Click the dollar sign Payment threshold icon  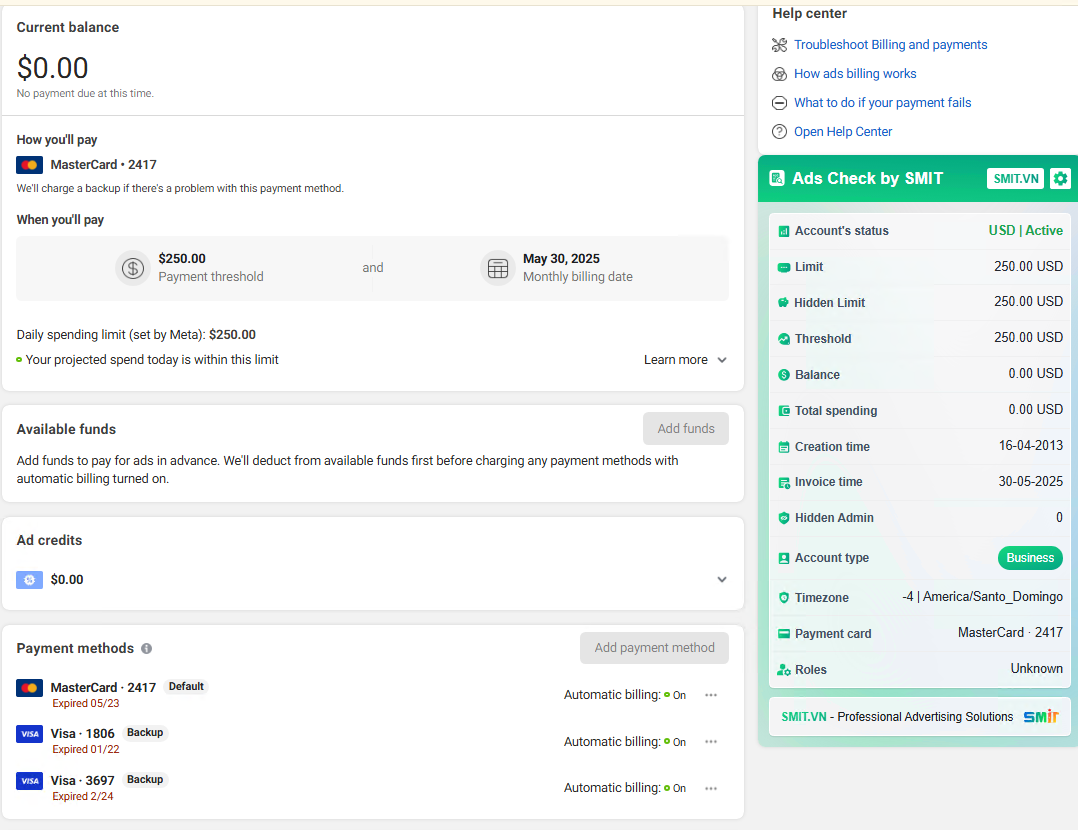click(133, 267)
